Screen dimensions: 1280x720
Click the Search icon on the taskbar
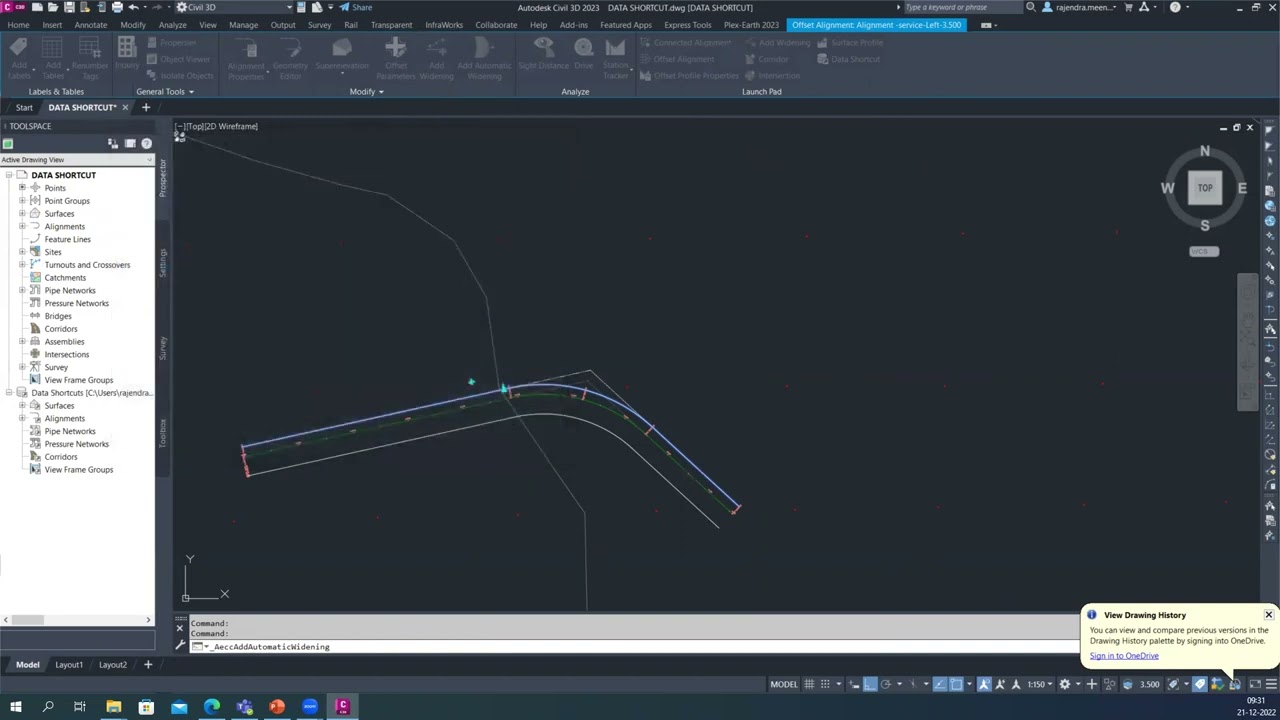[48, 707]
